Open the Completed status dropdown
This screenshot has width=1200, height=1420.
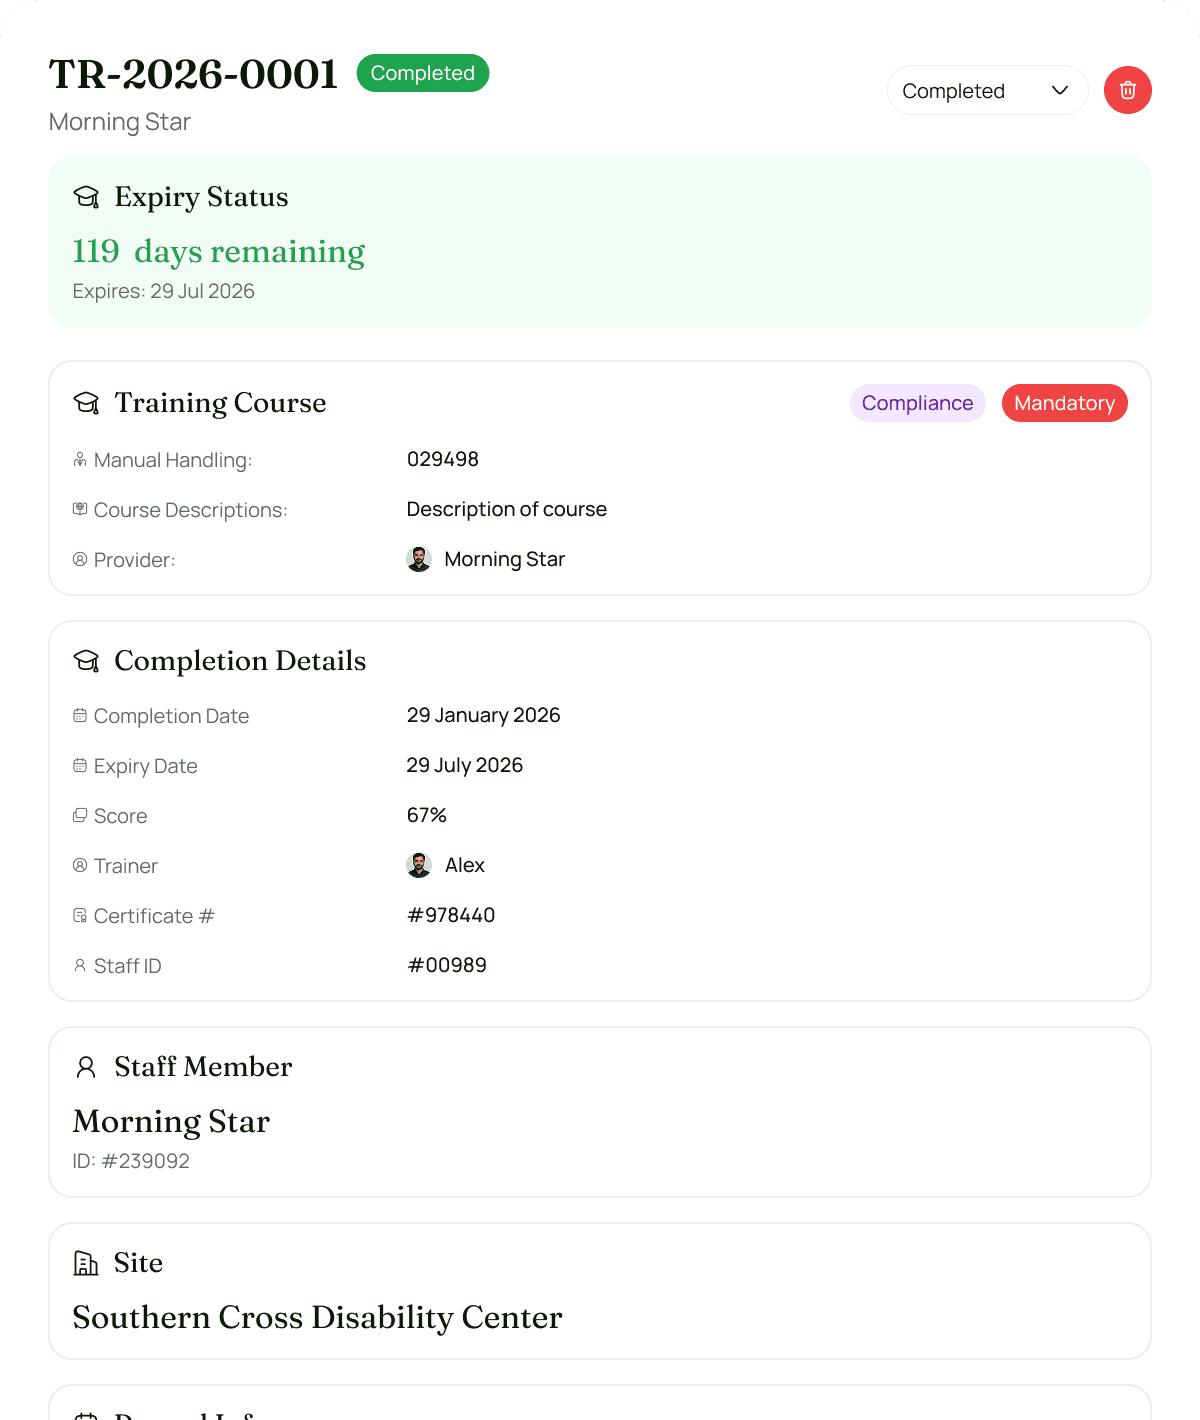(987, 90)
